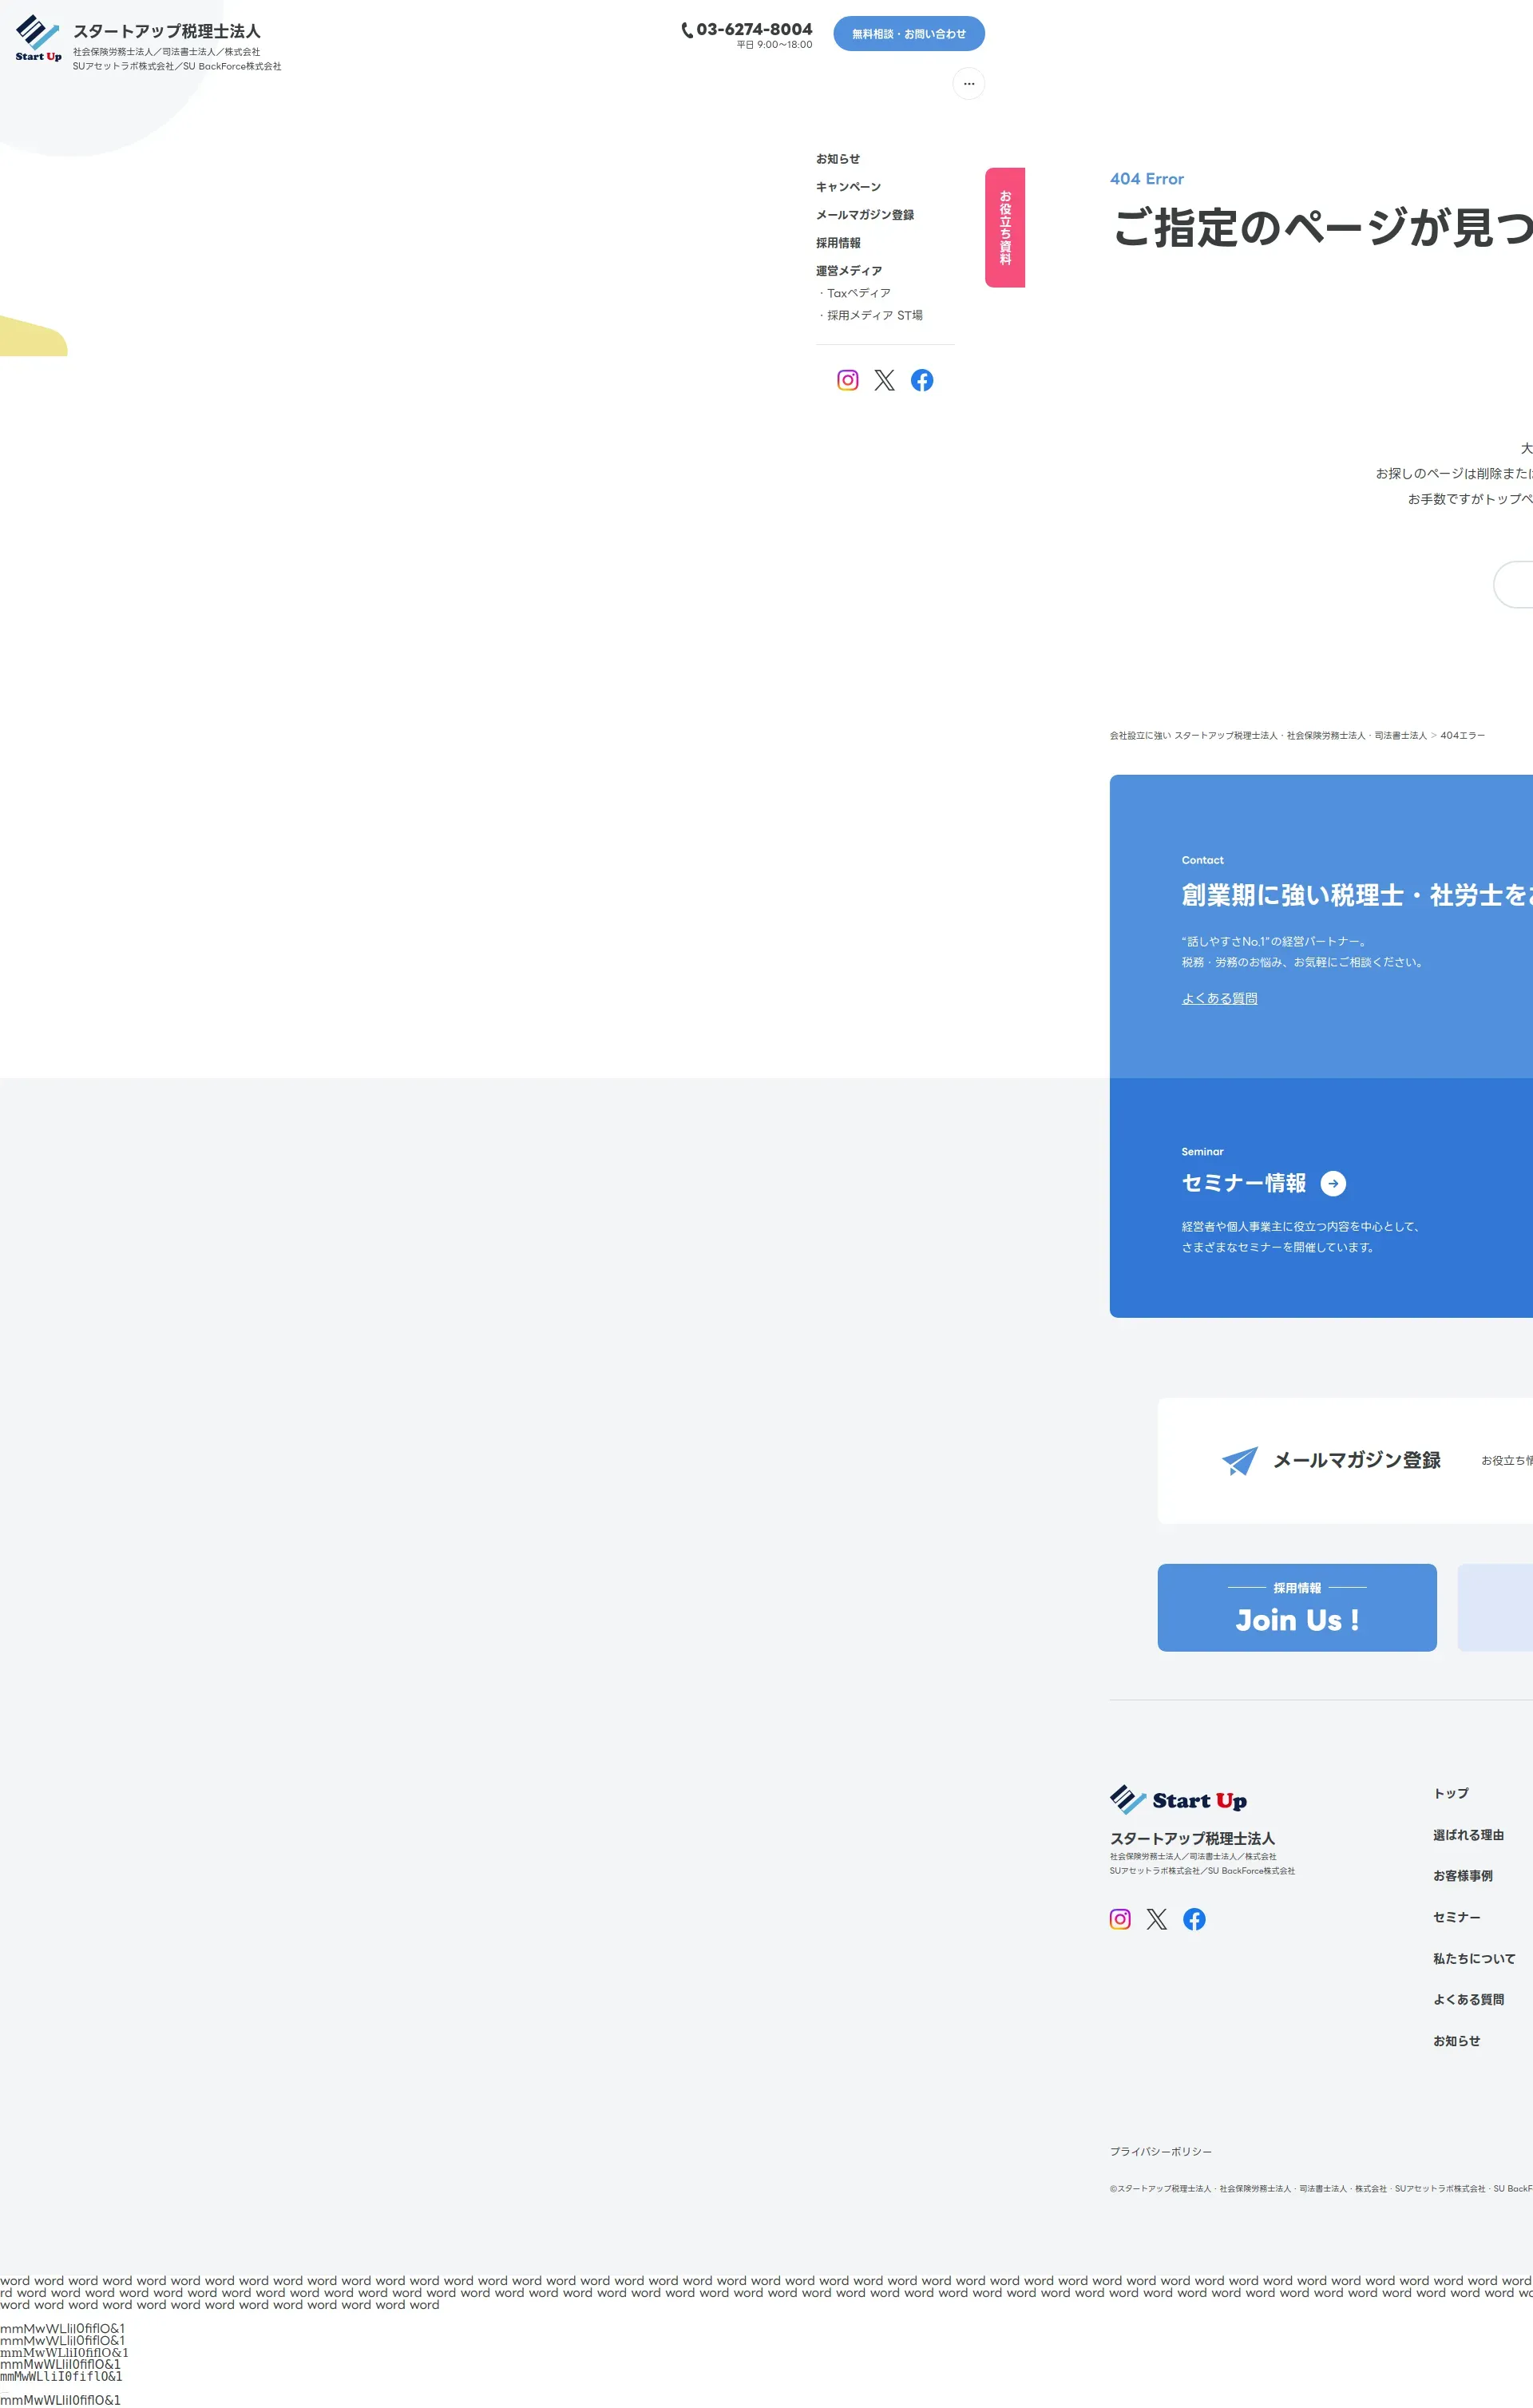The height and width of the screenshot is (2408, 1533).
Task: Open Taxペディア media link
Action: [858, 293]
